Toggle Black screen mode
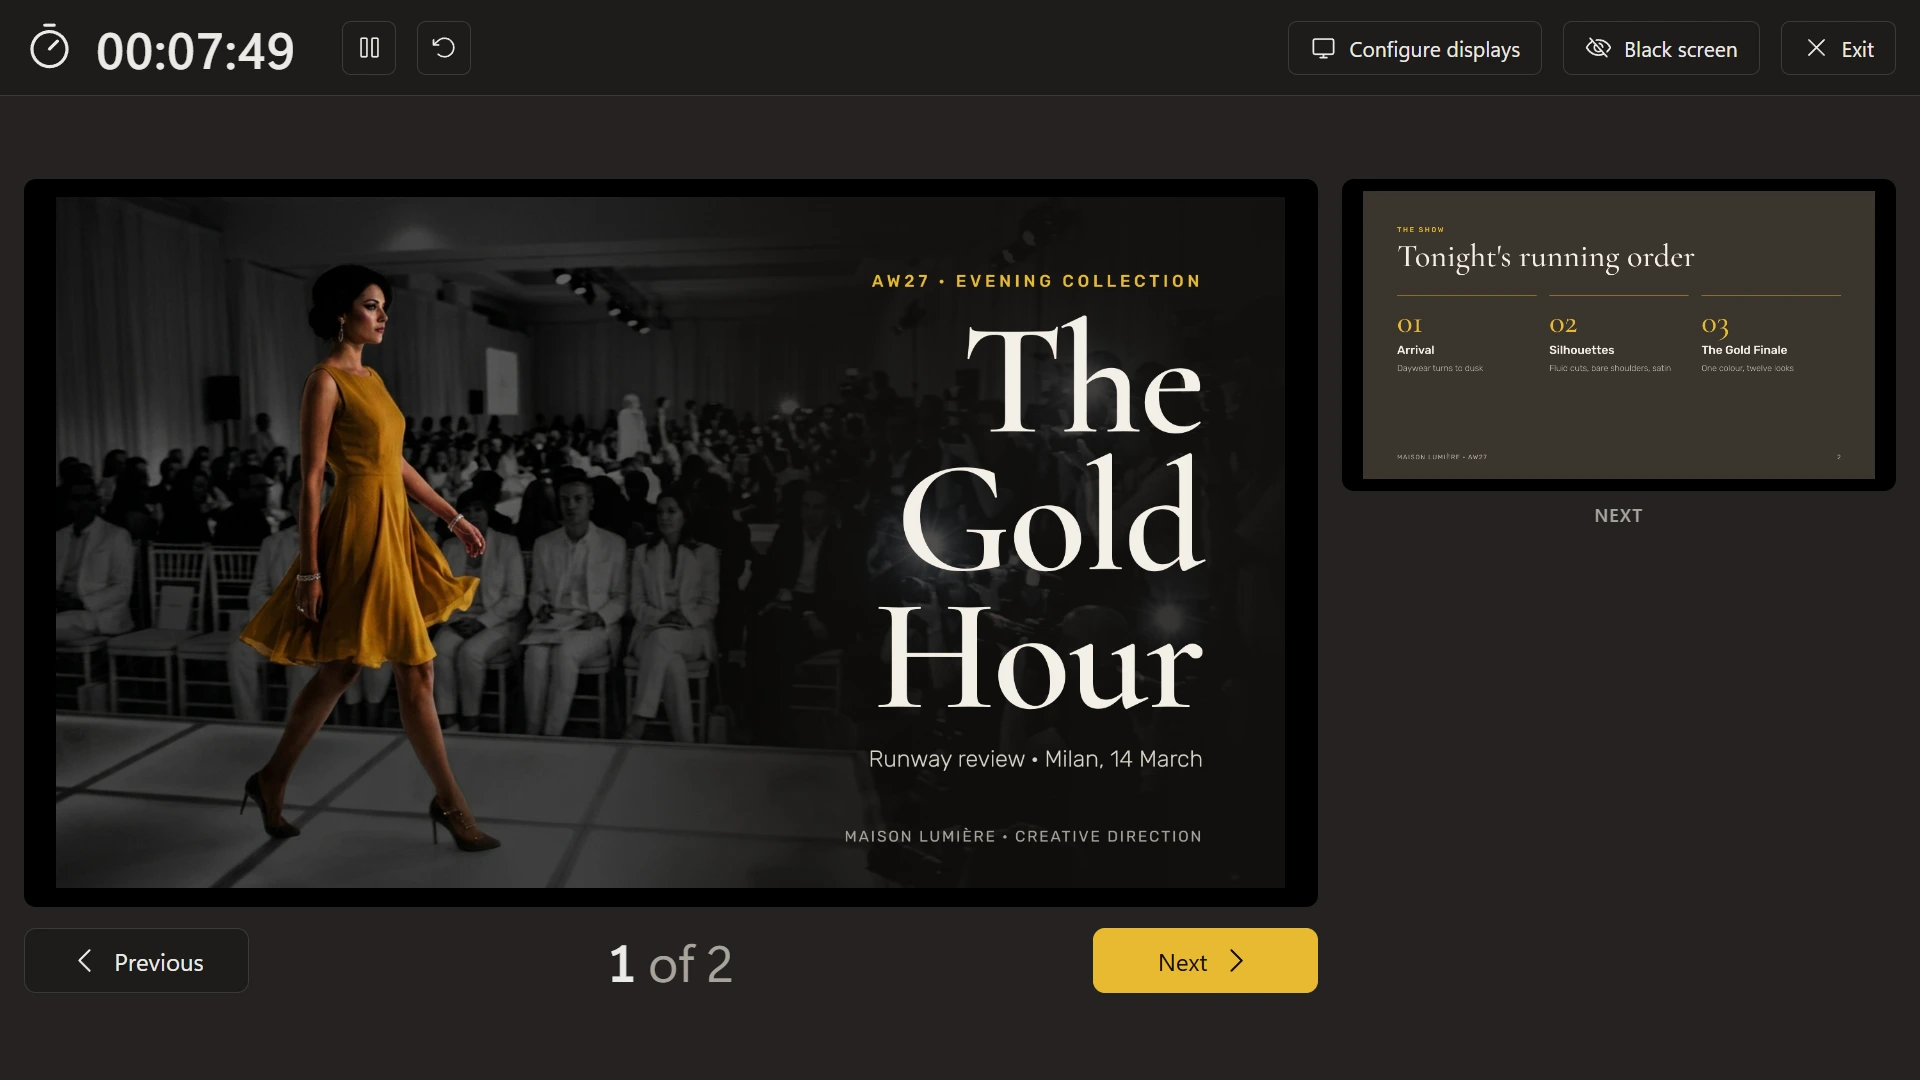The image size is (1920, 1080). [1661, 48]
